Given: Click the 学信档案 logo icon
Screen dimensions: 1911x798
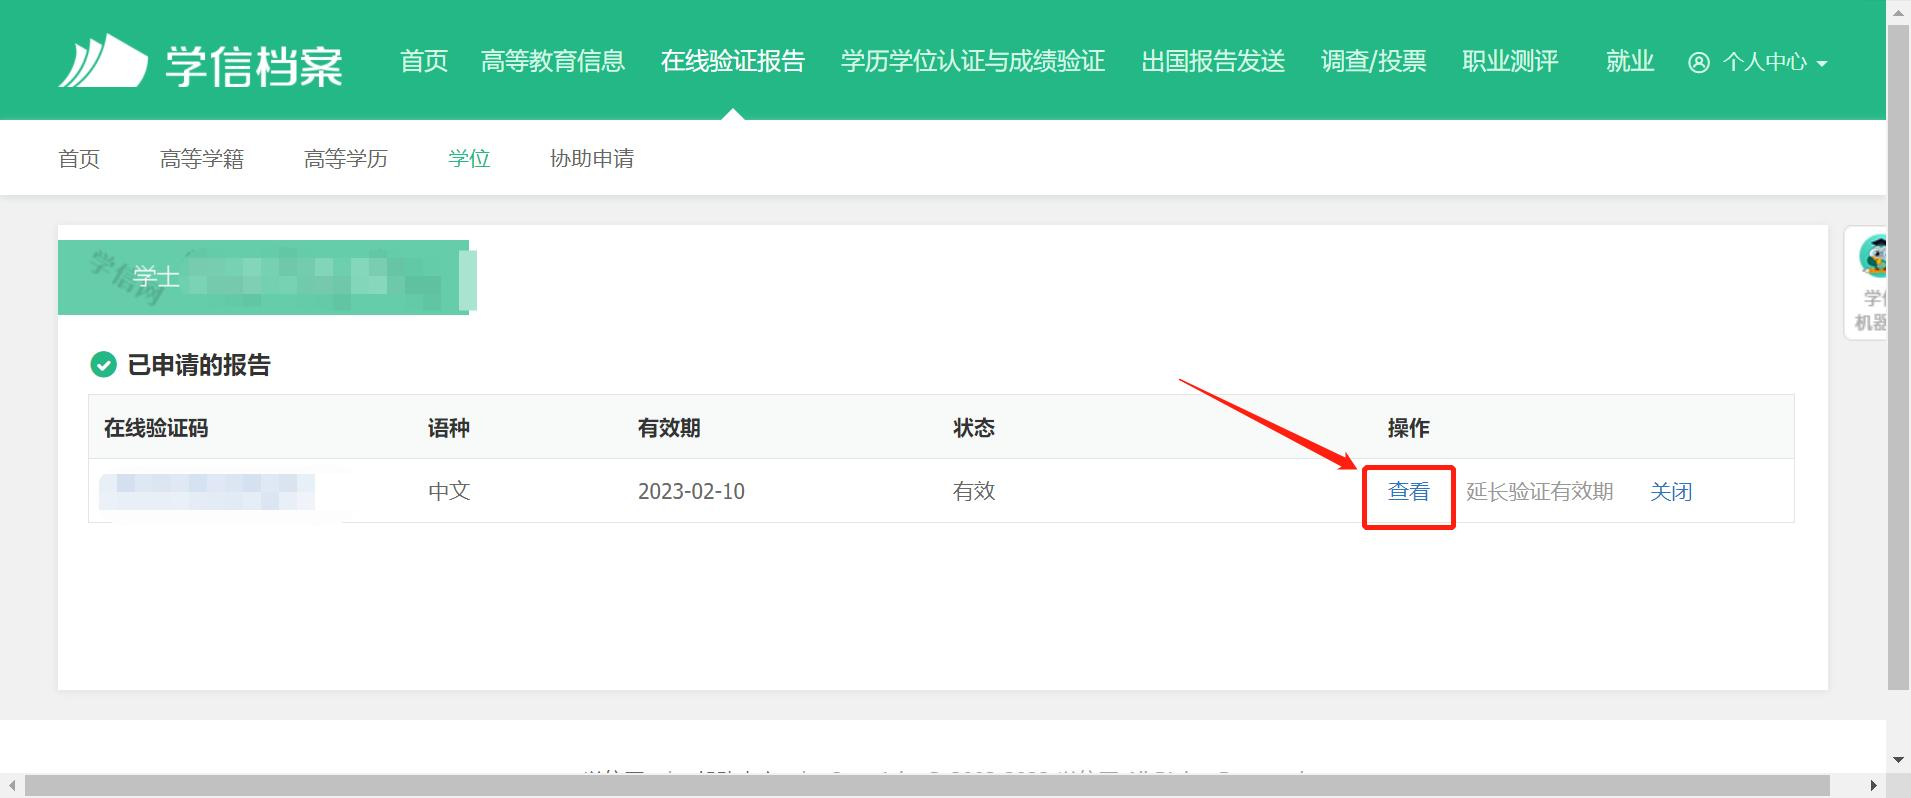Looking at the screenshot, I should [x=103, y=61].
